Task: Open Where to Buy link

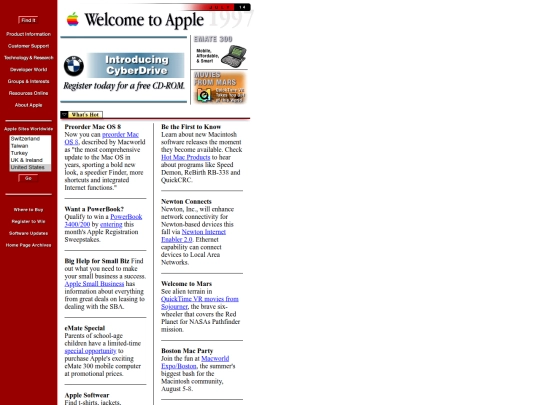Action: coord(29,209)
